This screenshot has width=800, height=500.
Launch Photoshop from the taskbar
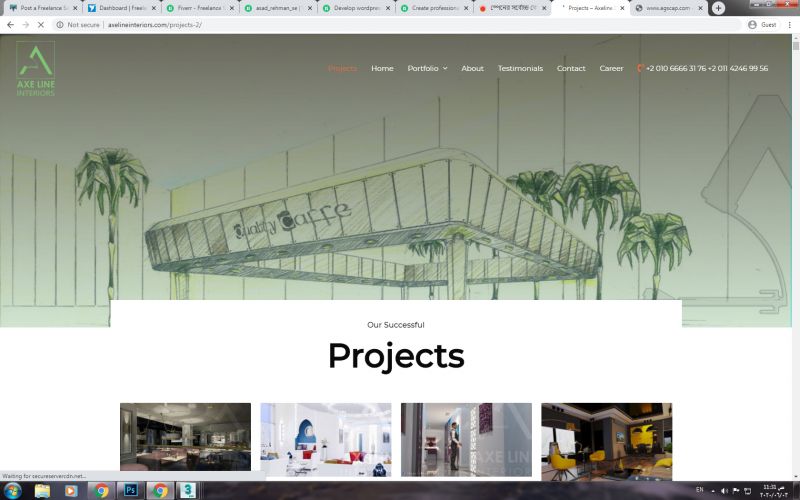131,490
